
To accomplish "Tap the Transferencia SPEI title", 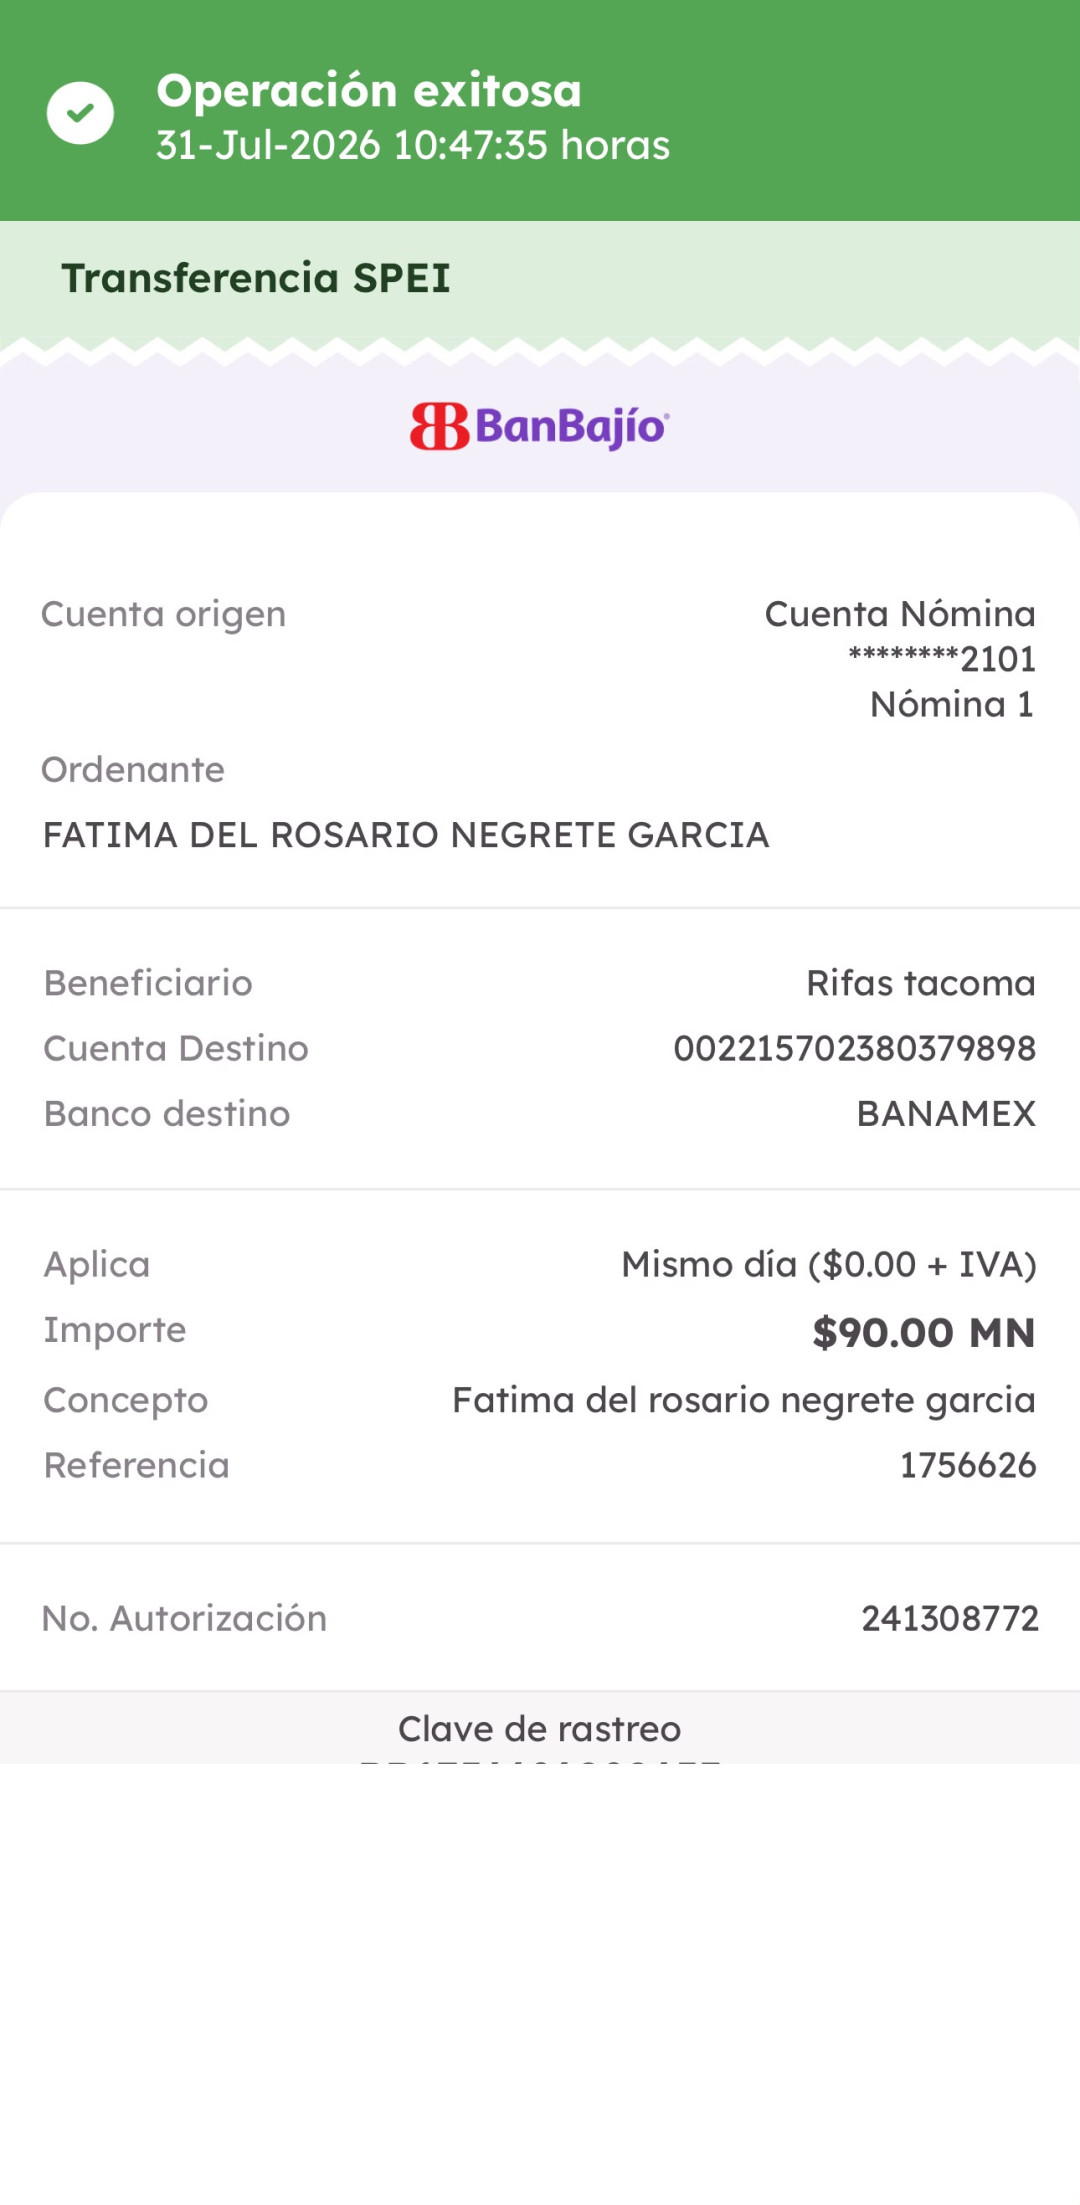I will click(256, 278).
